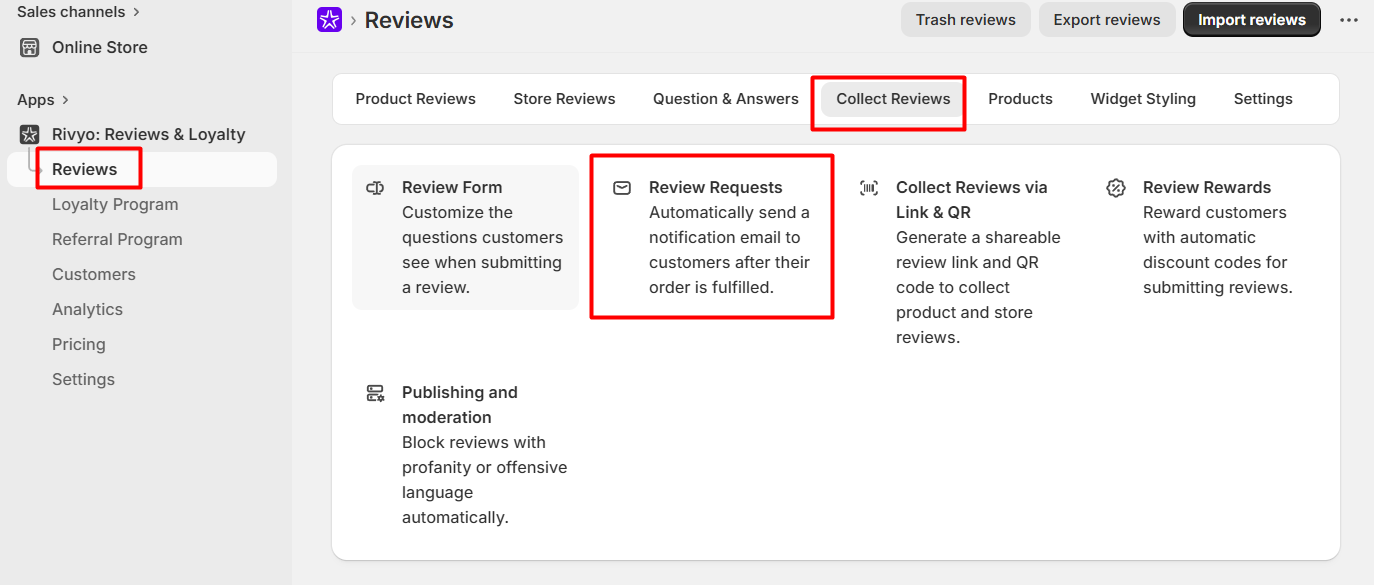The image size is (1374, 585).
Task: Switch to the Product Reviews tab
Action: [x=416, y=99]
